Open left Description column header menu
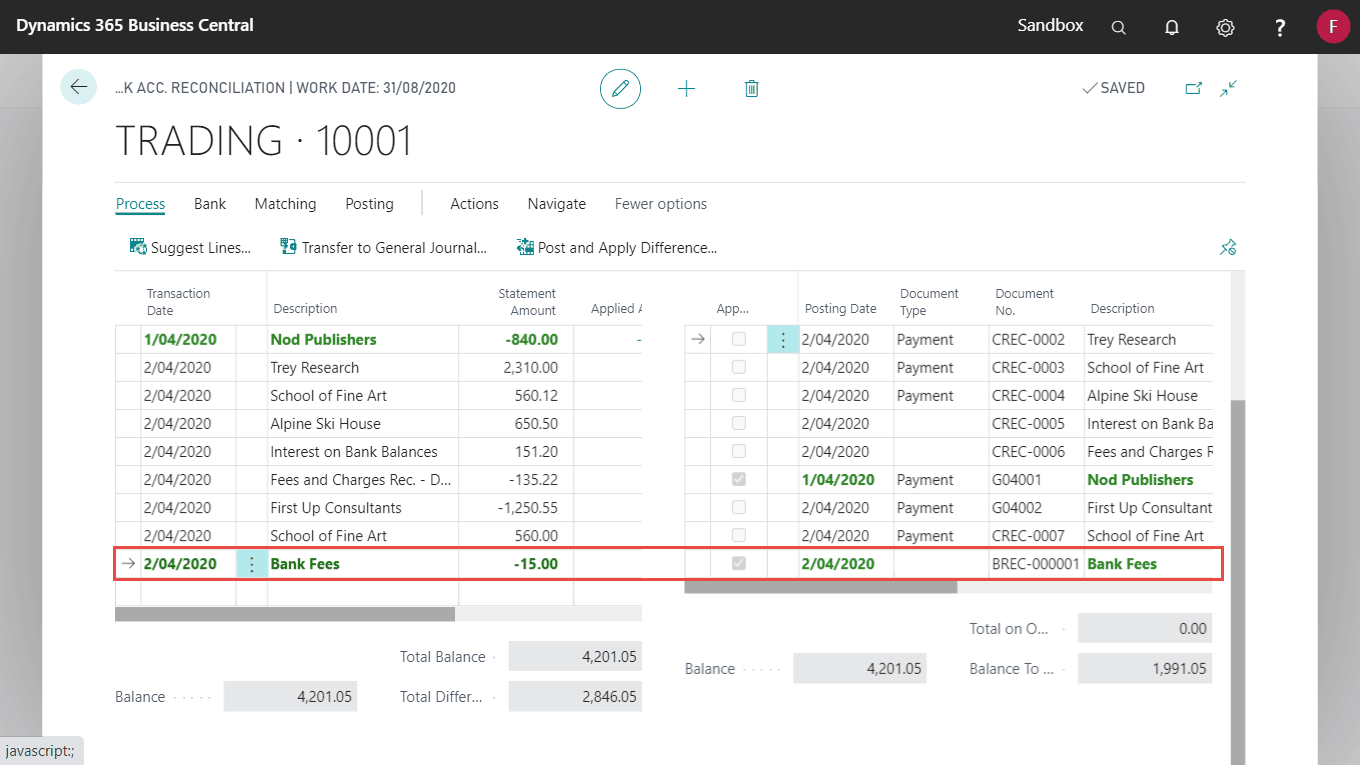Image resolution: width=1360 pixels, height=766 pixels. [x=305, y=309]
